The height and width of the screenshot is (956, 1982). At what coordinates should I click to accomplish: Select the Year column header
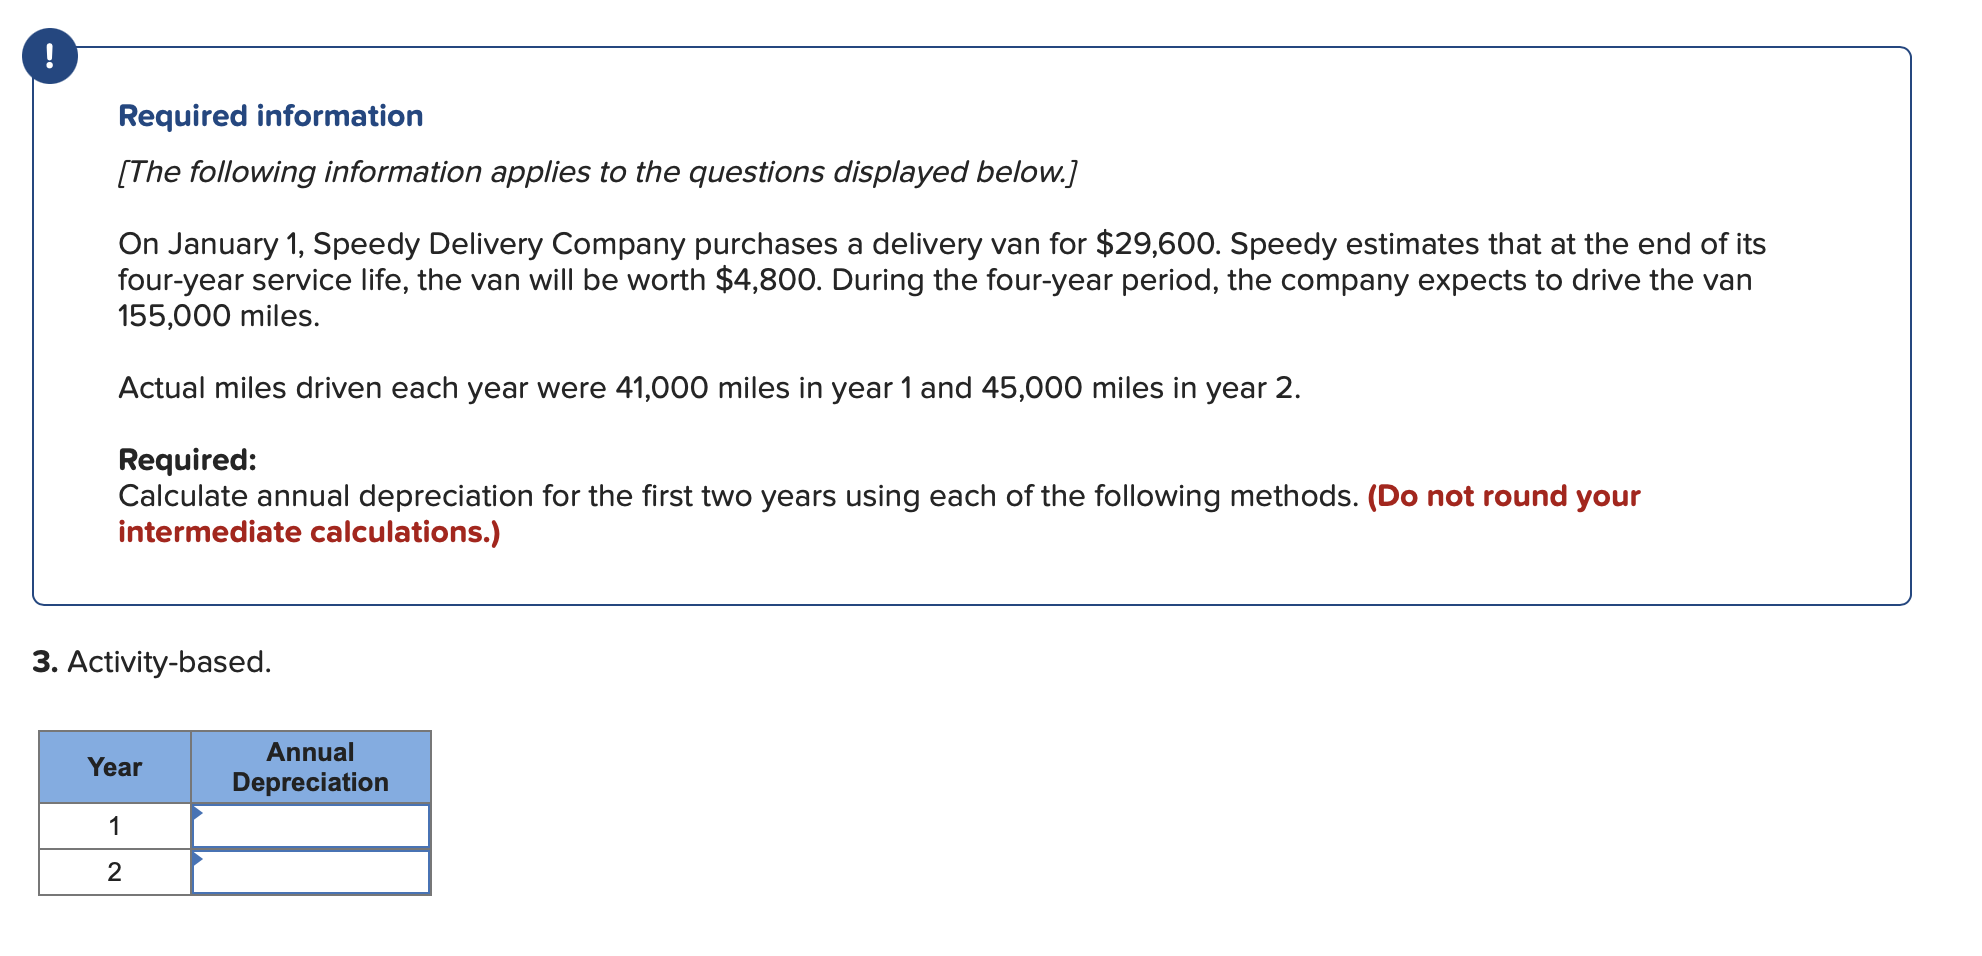(x=114, y=767)
